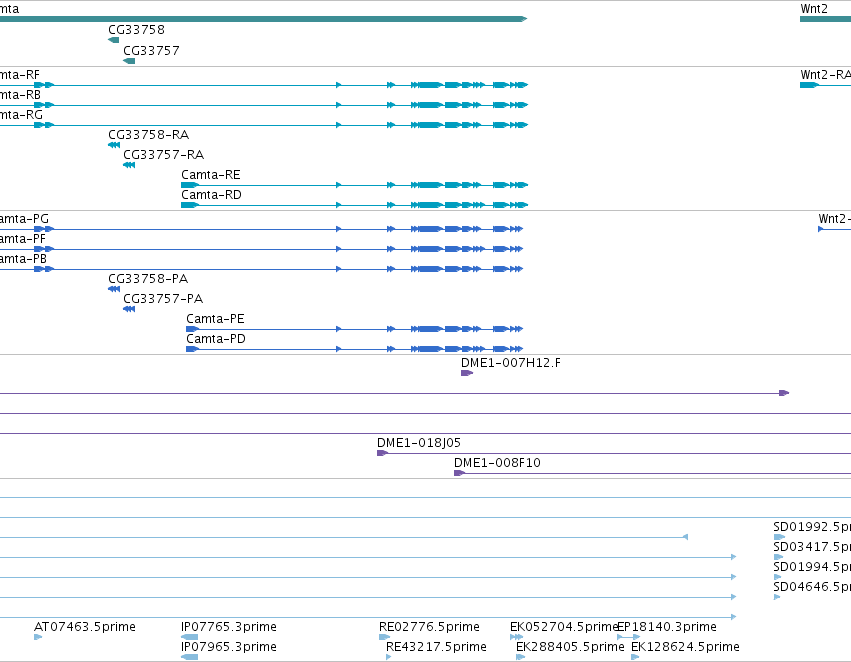This screenshot has width=851, height=662.
Task: Click the first exon of Camta-RB
Action: 39,105
